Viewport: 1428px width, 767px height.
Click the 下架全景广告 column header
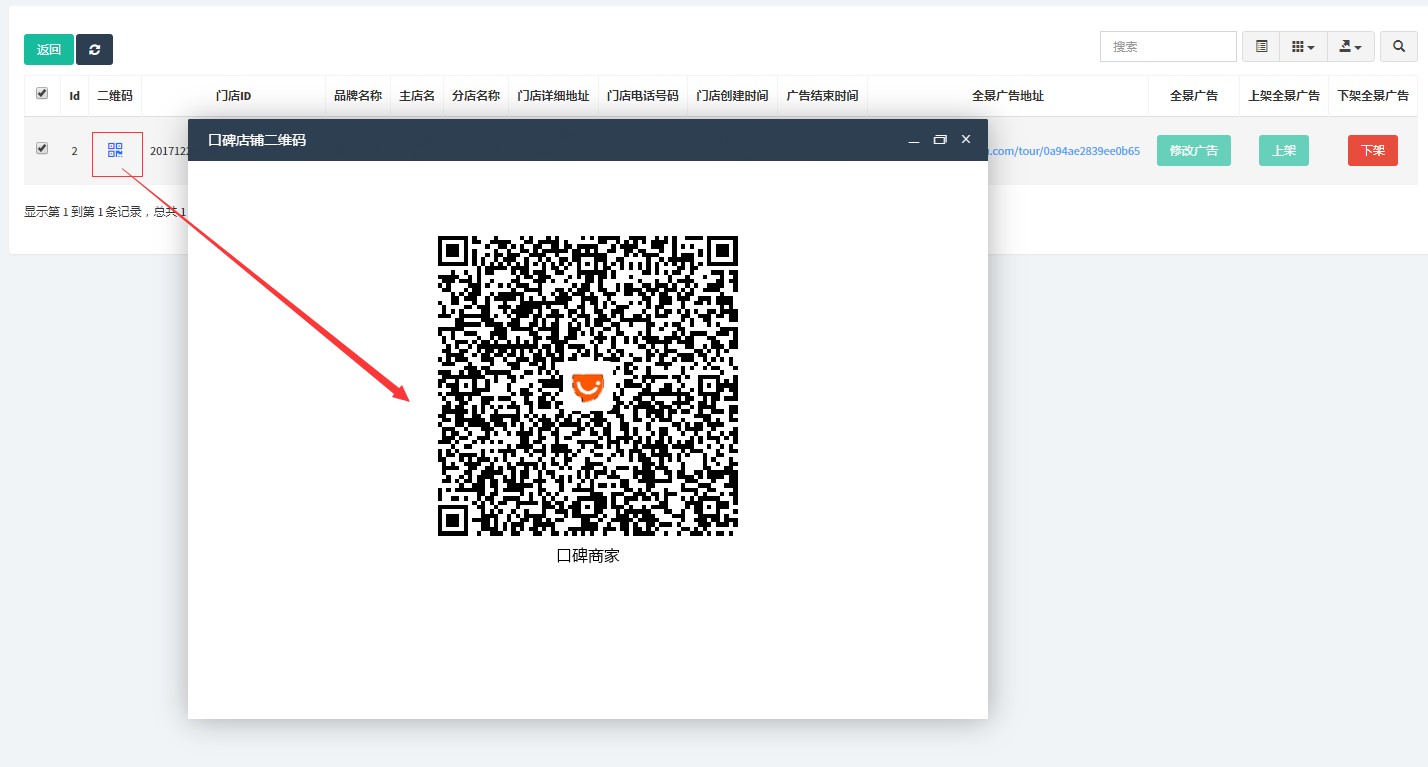click(x=1373, y=96)
